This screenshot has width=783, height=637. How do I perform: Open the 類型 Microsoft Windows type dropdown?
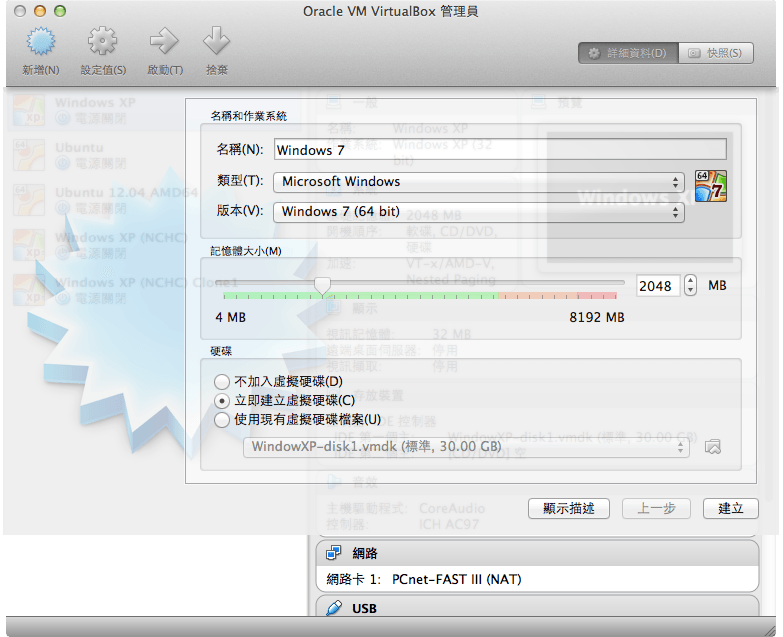478,182
